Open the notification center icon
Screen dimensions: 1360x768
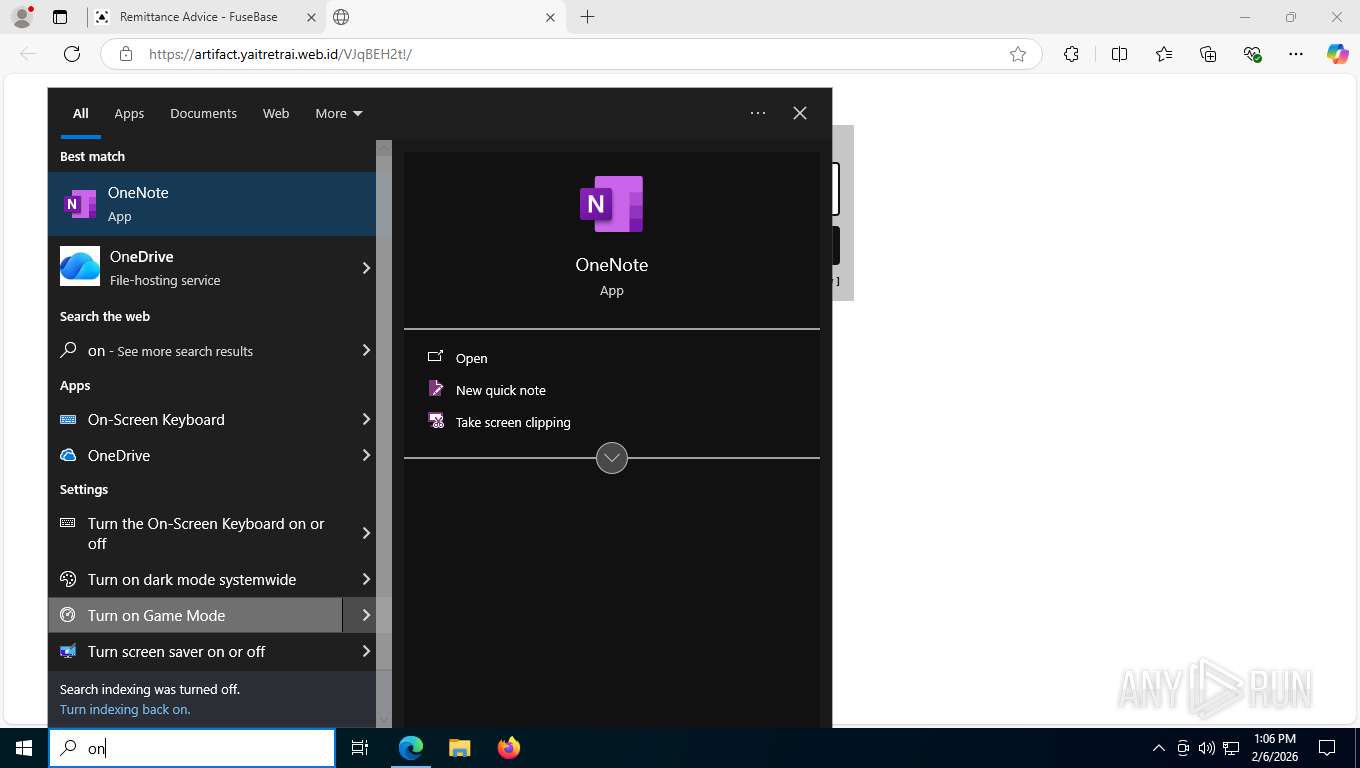[1327, 748]
